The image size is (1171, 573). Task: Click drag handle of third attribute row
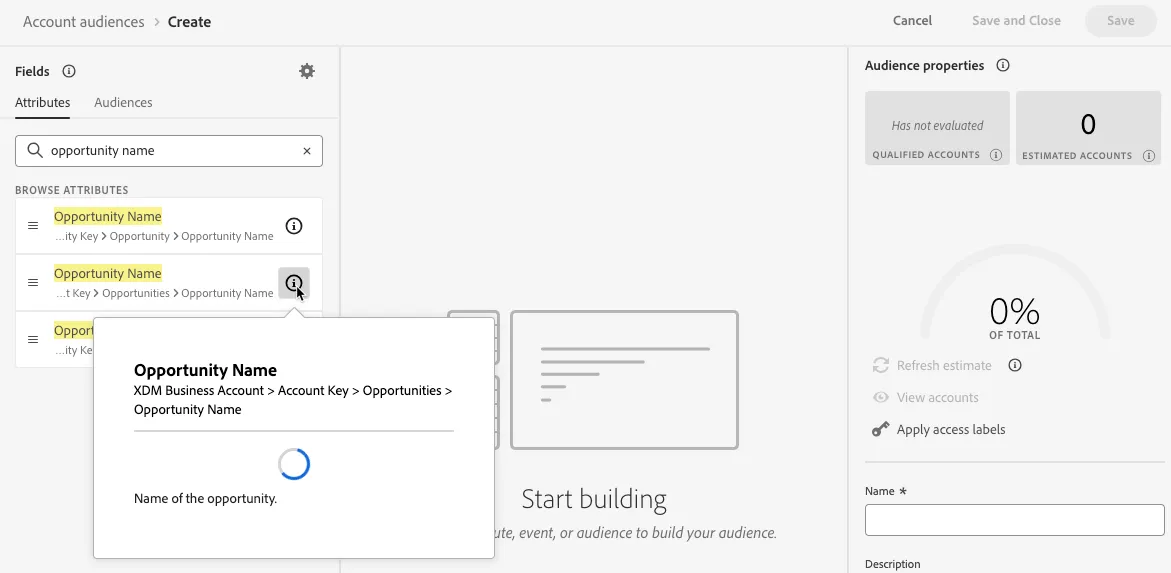33,339
